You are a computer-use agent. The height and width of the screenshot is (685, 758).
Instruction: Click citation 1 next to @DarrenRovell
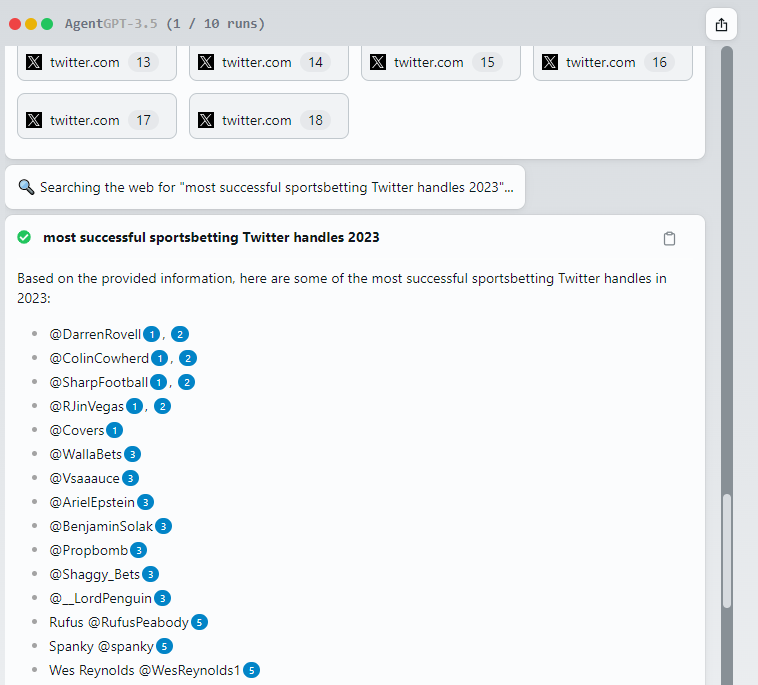point(151,334)
